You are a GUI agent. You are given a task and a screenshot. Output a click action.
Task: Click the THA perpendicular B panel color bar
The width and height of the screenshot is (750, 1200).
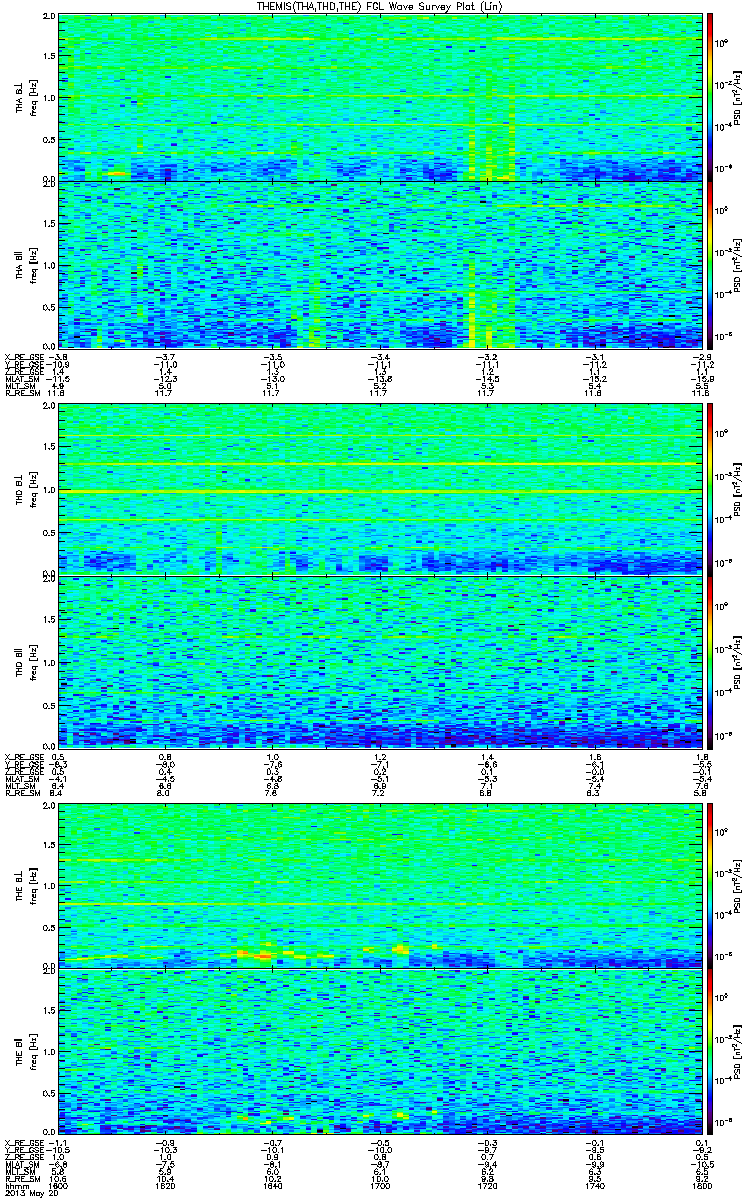click(709, 97)
